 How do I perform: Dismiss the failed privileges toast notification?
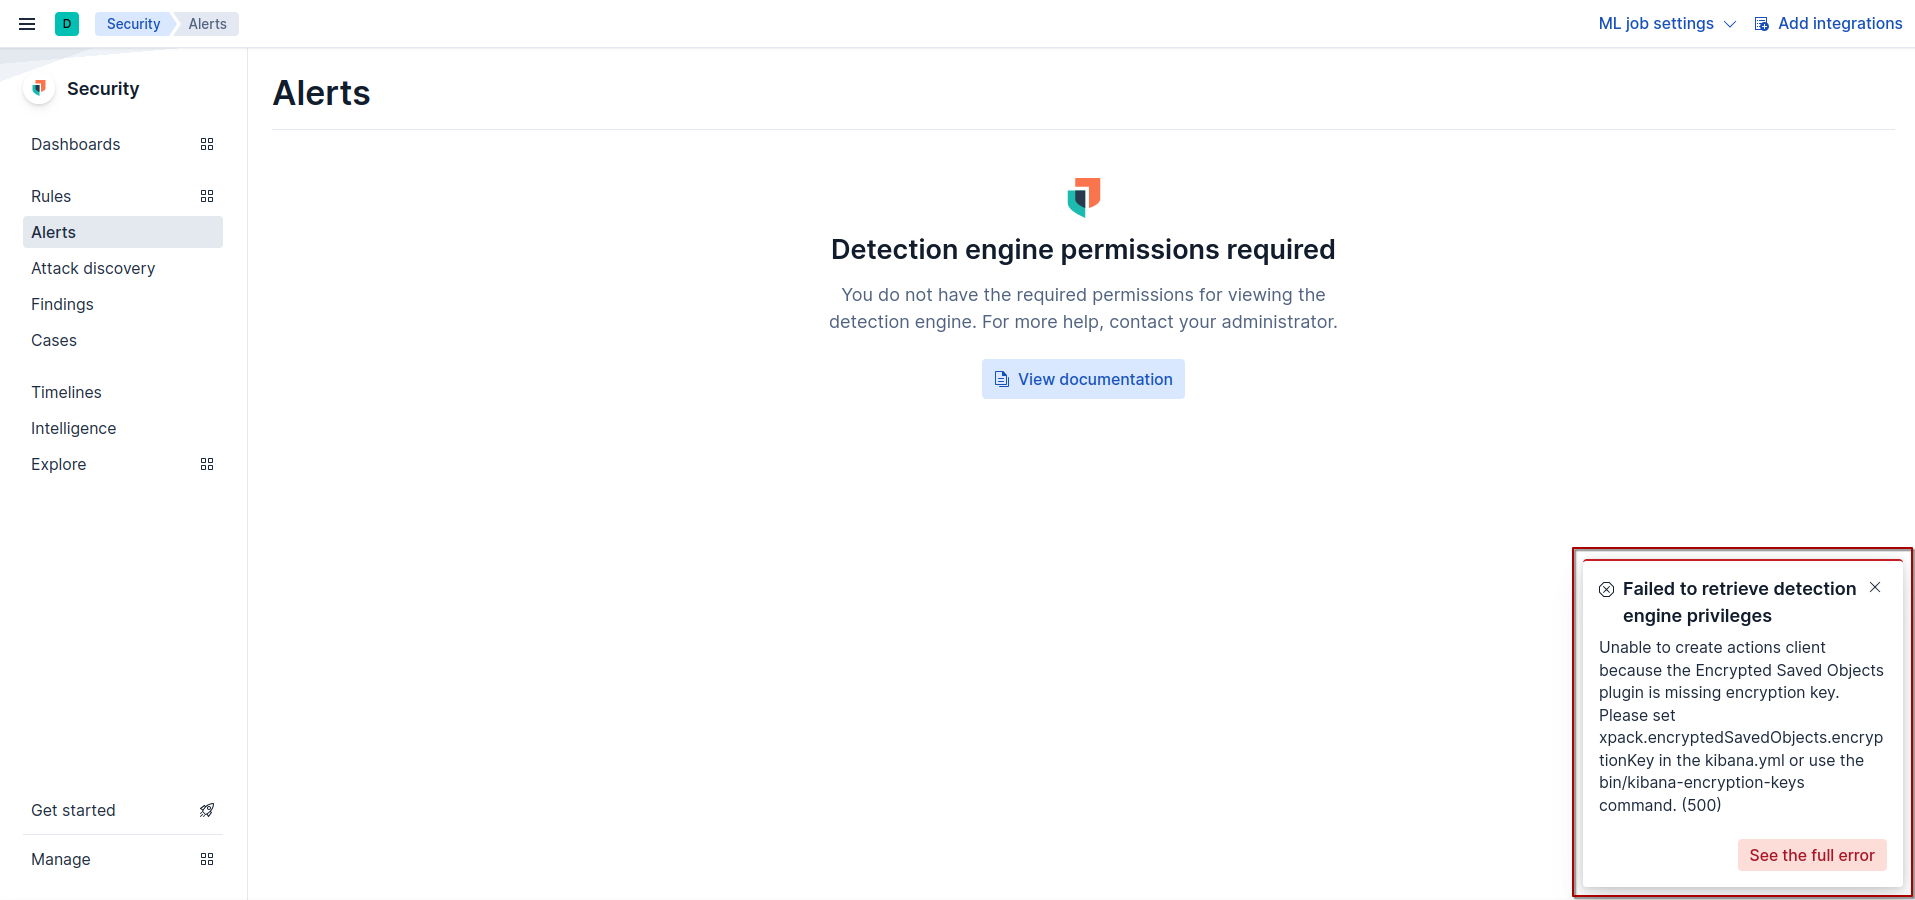[1875, 587]
